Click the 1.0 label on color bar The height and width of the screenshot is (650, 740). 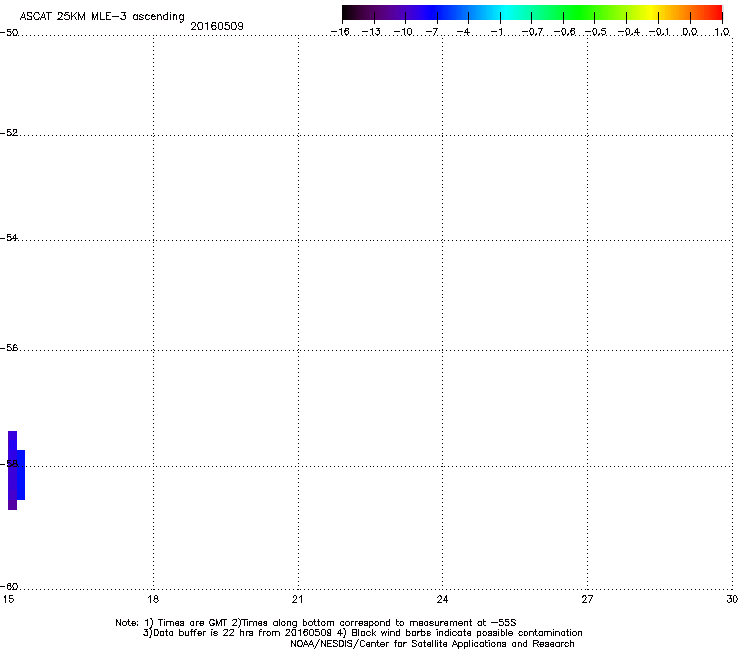coord(722,32)
